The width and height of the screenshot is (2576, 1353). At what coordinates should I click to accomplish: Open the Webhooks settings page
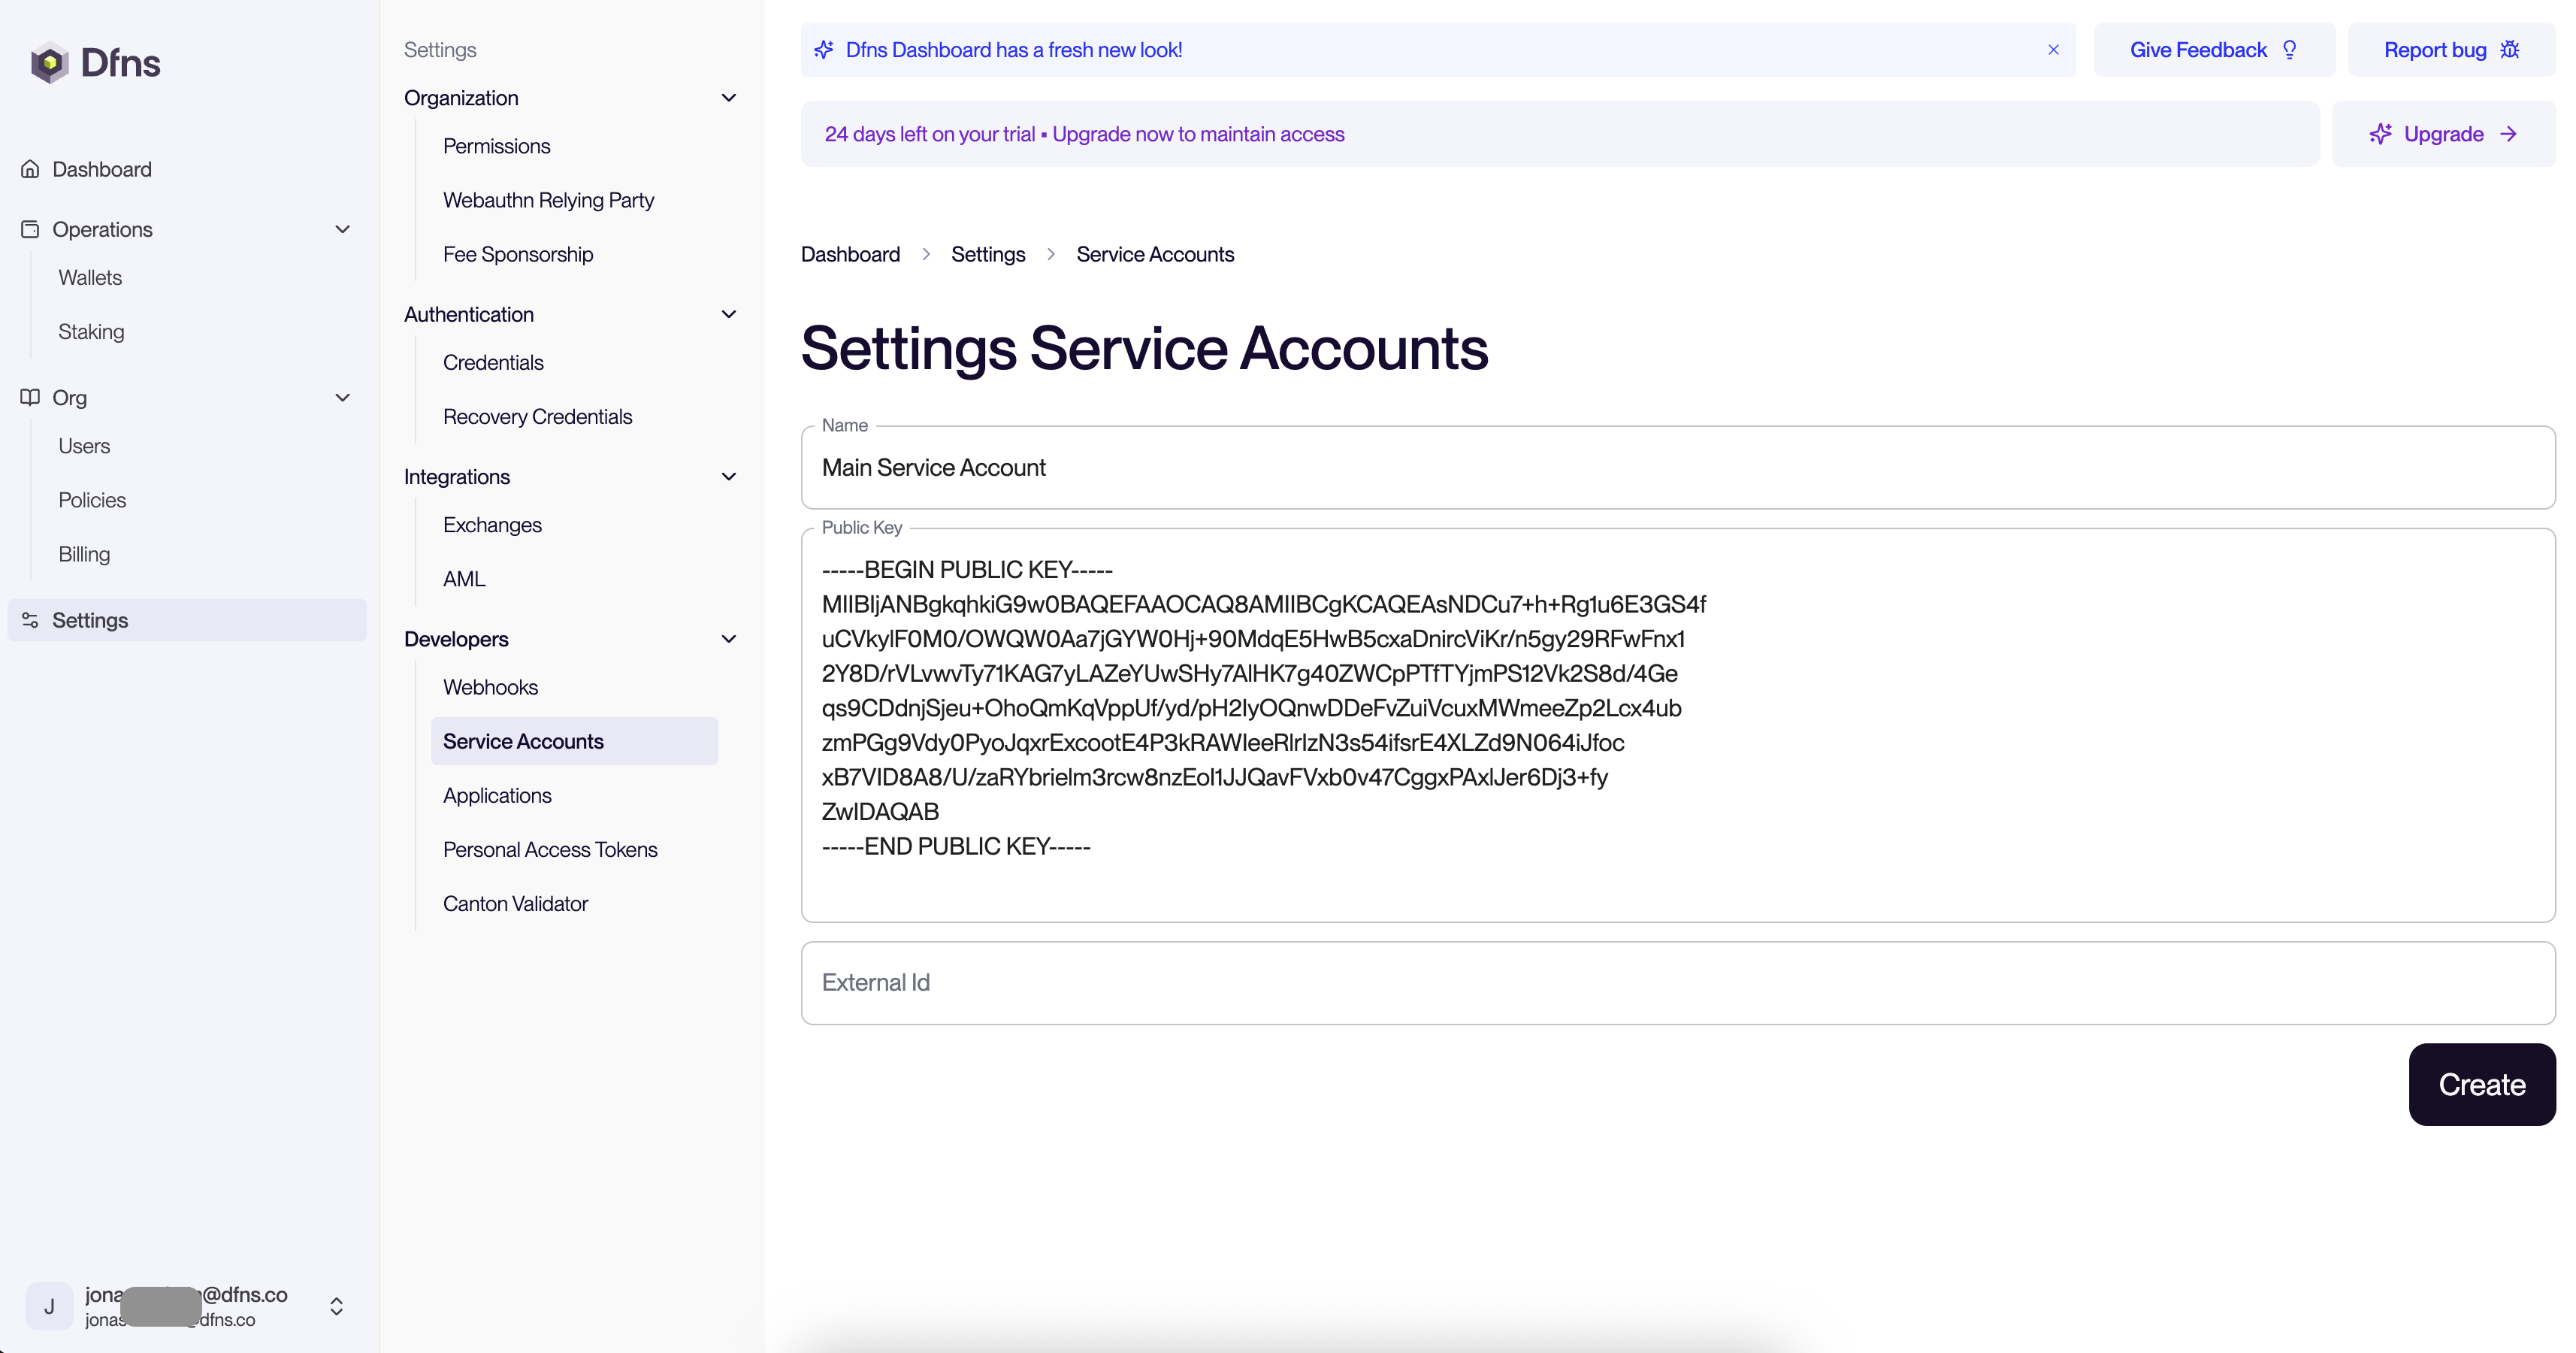click(490, 687)
